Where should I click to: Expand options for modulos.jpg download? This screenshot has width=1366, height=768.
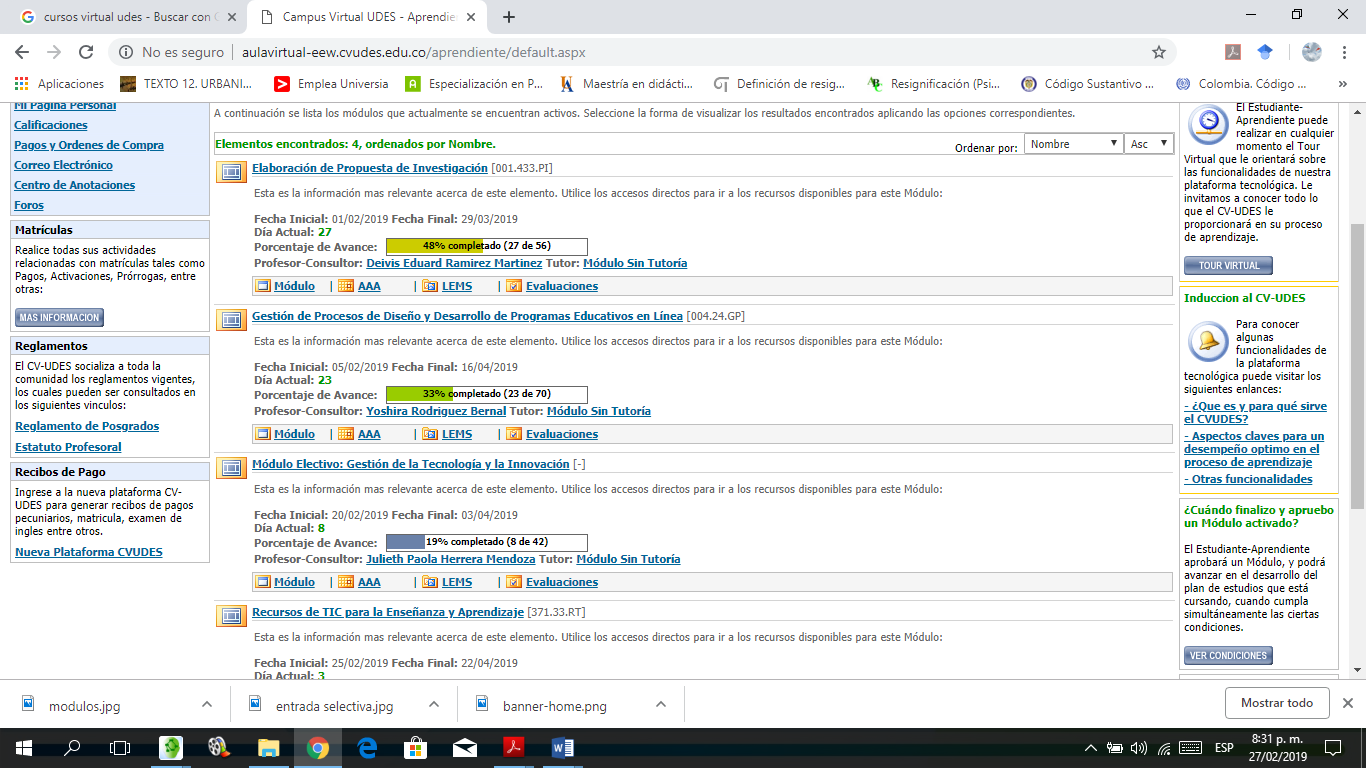click(207, 704)
